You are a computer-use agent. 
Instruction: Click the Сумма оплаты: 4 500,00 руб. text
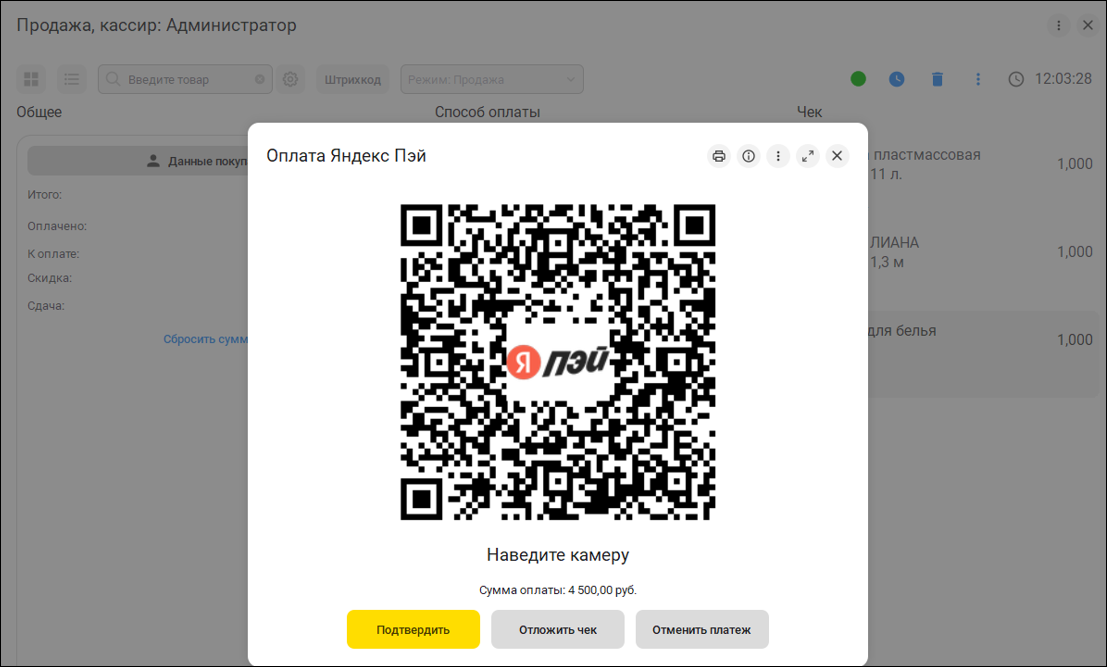558,590
